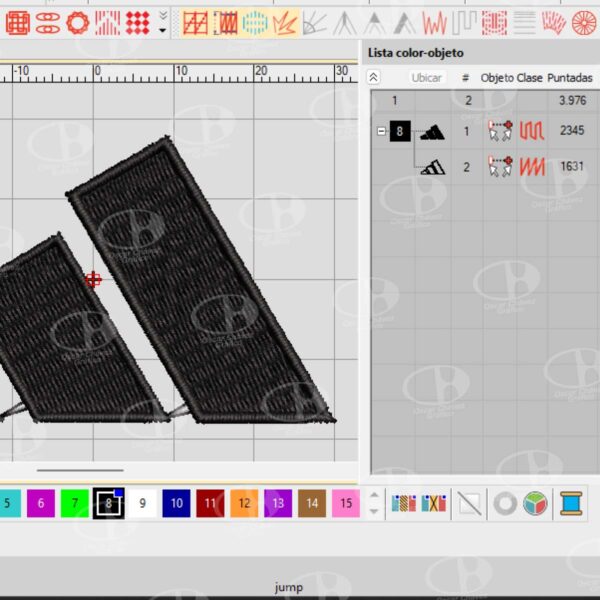
Task: Select object 1 filled logo thumbnail
Action: tap(432, 132)
